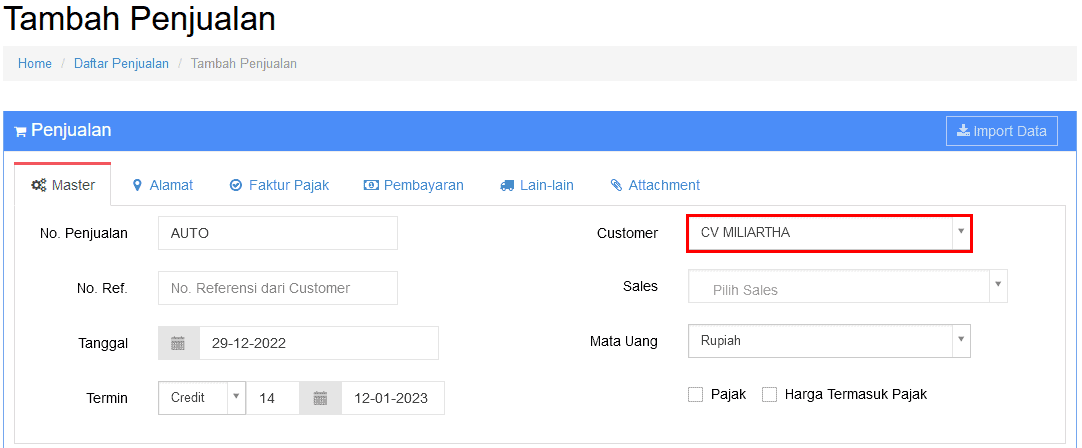1082x448 pixels.
Task: Click the paperclip icon of Attachment tab
Action: coord(616,185)
